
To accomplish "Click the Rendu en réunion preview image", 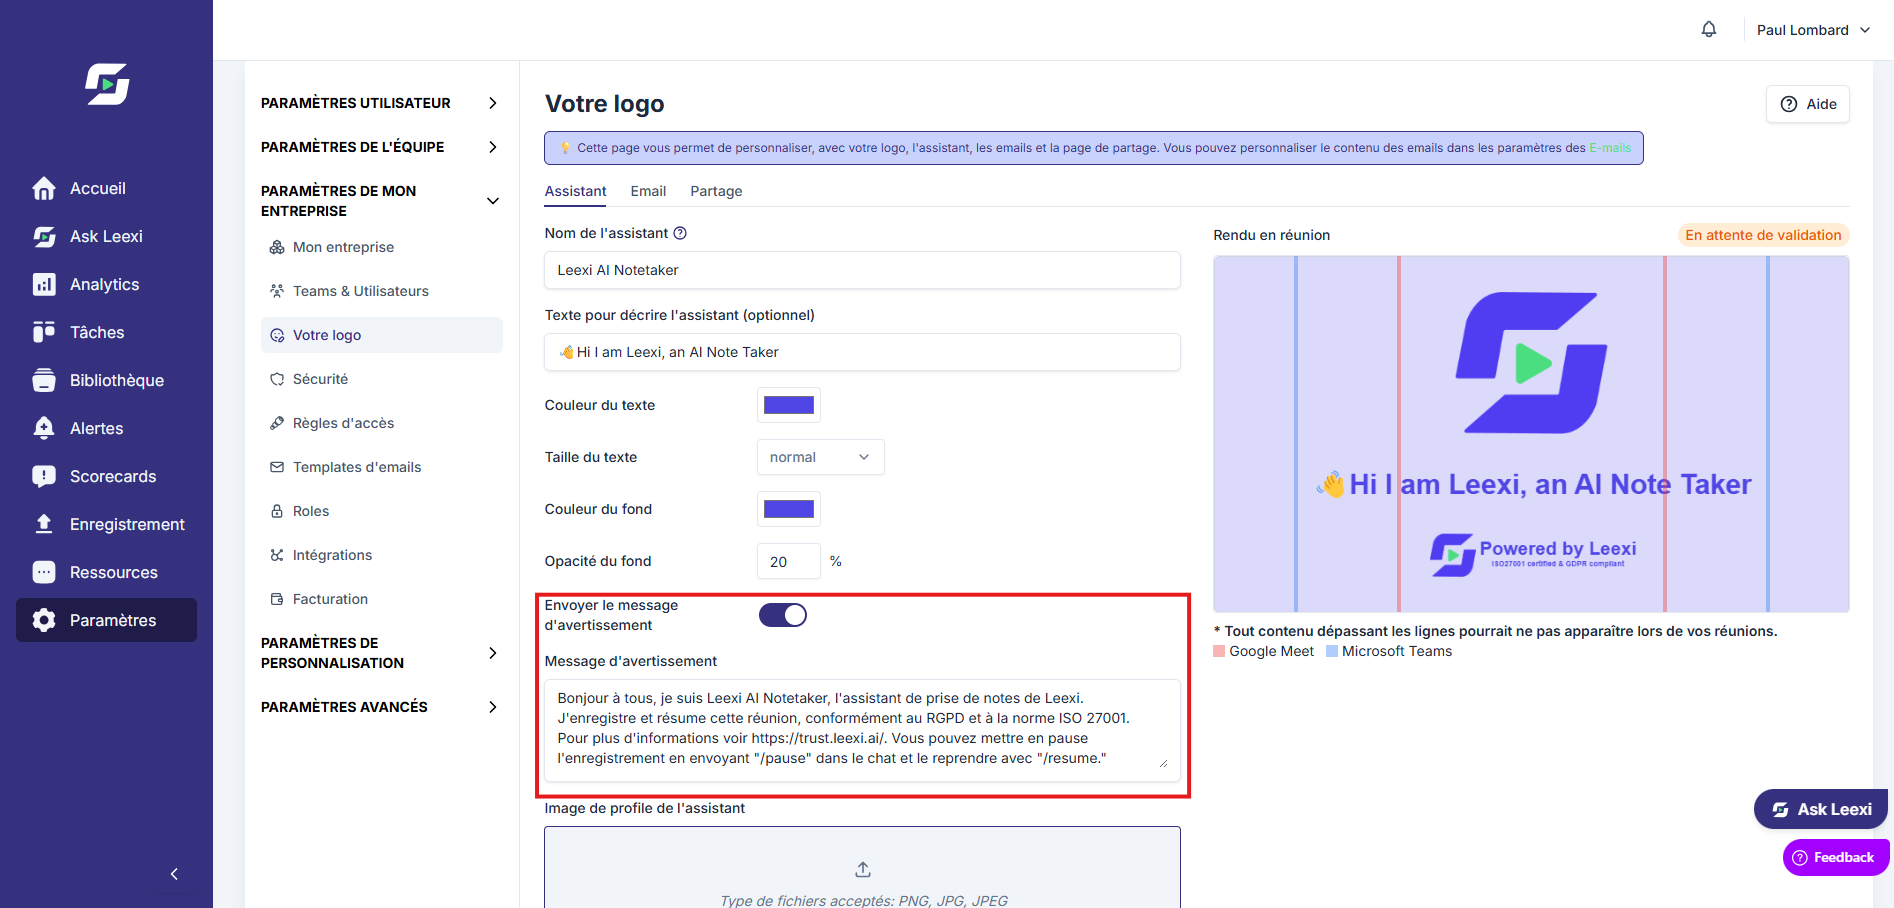I will click(x=1531, y=434).
